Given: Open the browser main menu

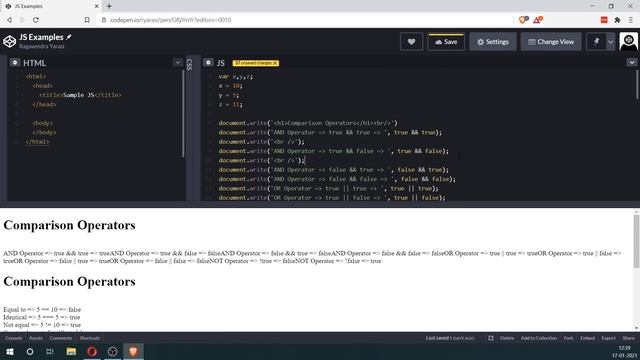Looking at the screenshot, I should pos(631,20).
